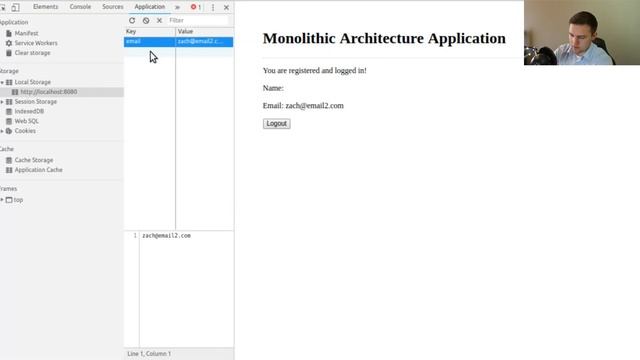
Task: Click the top frame window icon
Action: [9, 200]
